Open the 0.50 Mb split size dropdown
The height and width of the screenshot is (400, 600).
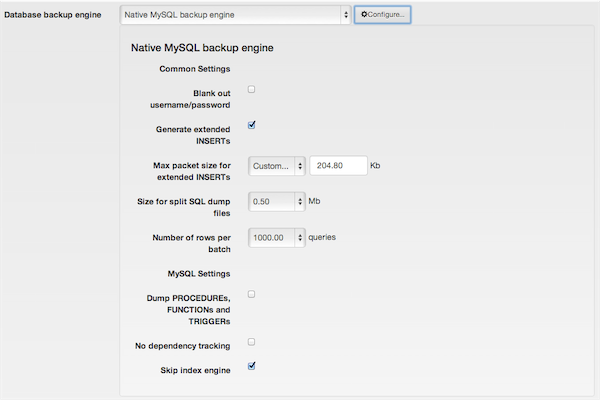point(277,202)
